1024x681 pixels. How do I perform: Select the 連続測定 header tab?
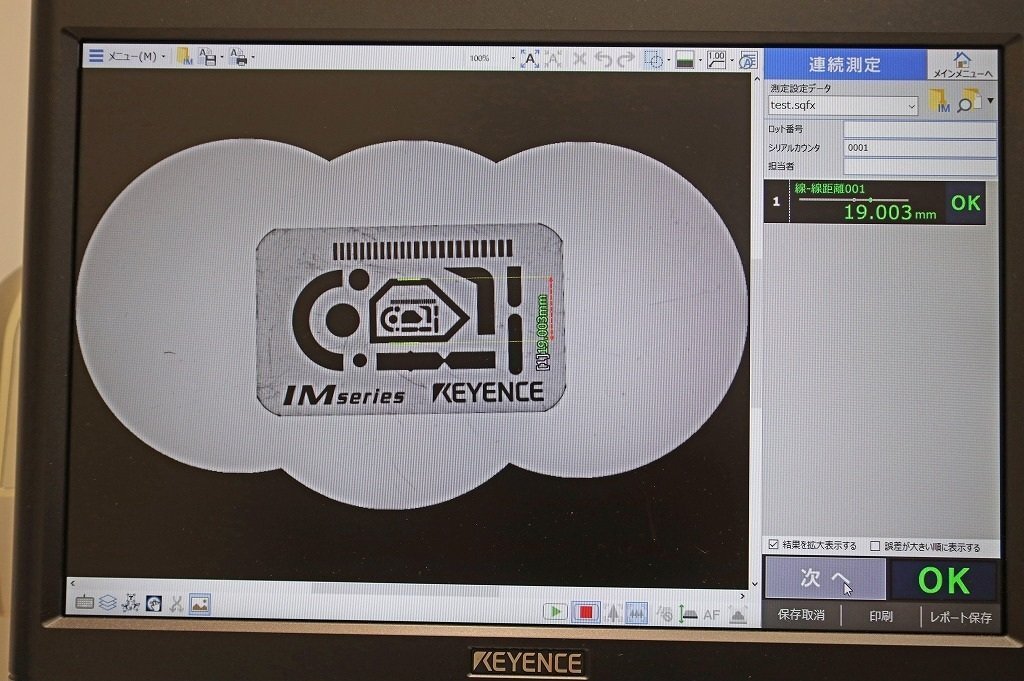tap(845, 64)
